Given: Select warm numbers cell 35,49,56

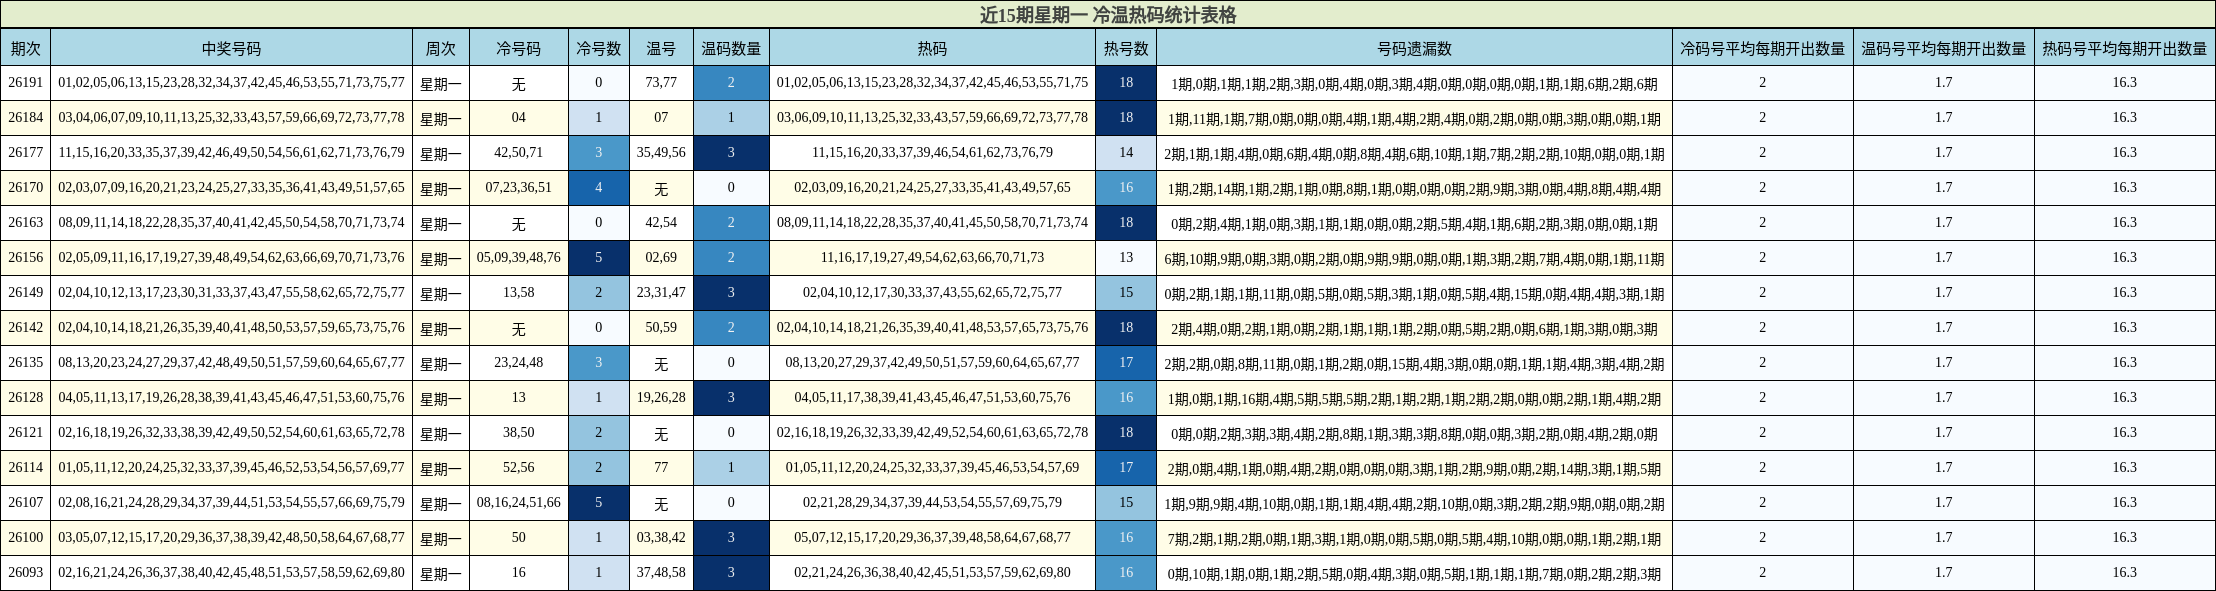Looking at the screenshot, I should 661,153.
